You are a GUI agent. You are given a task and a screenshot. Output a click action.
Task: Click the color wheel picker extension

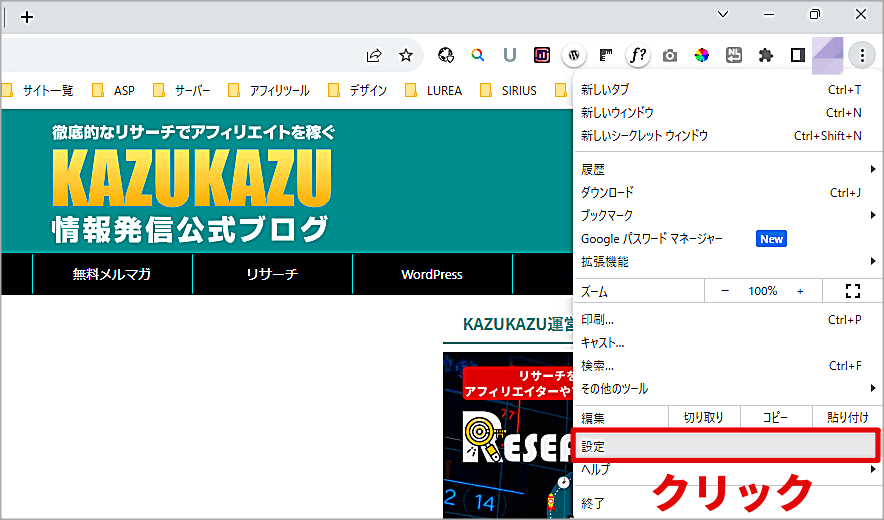click(701, 55)
